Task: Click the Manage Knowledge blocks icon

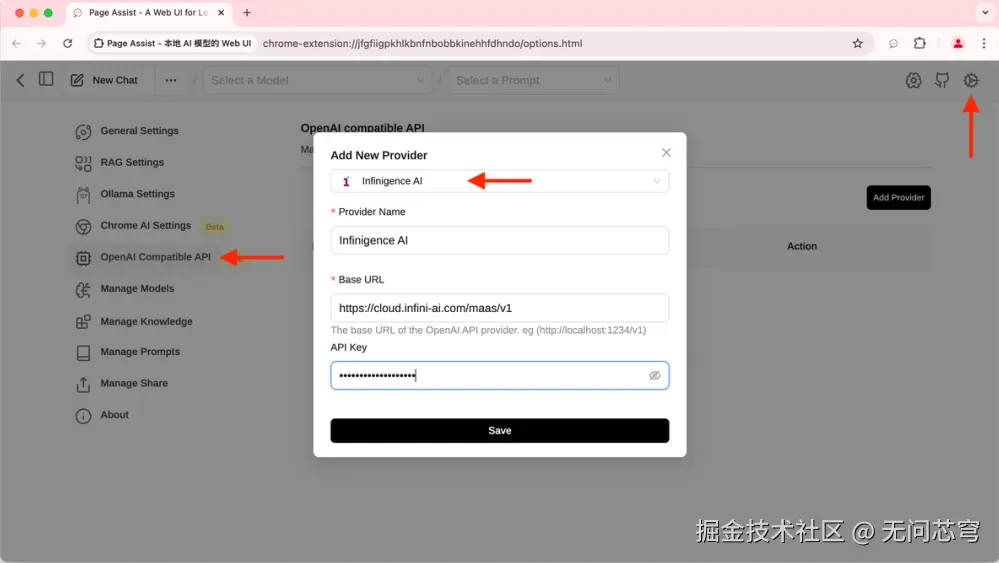Action: 83,322
